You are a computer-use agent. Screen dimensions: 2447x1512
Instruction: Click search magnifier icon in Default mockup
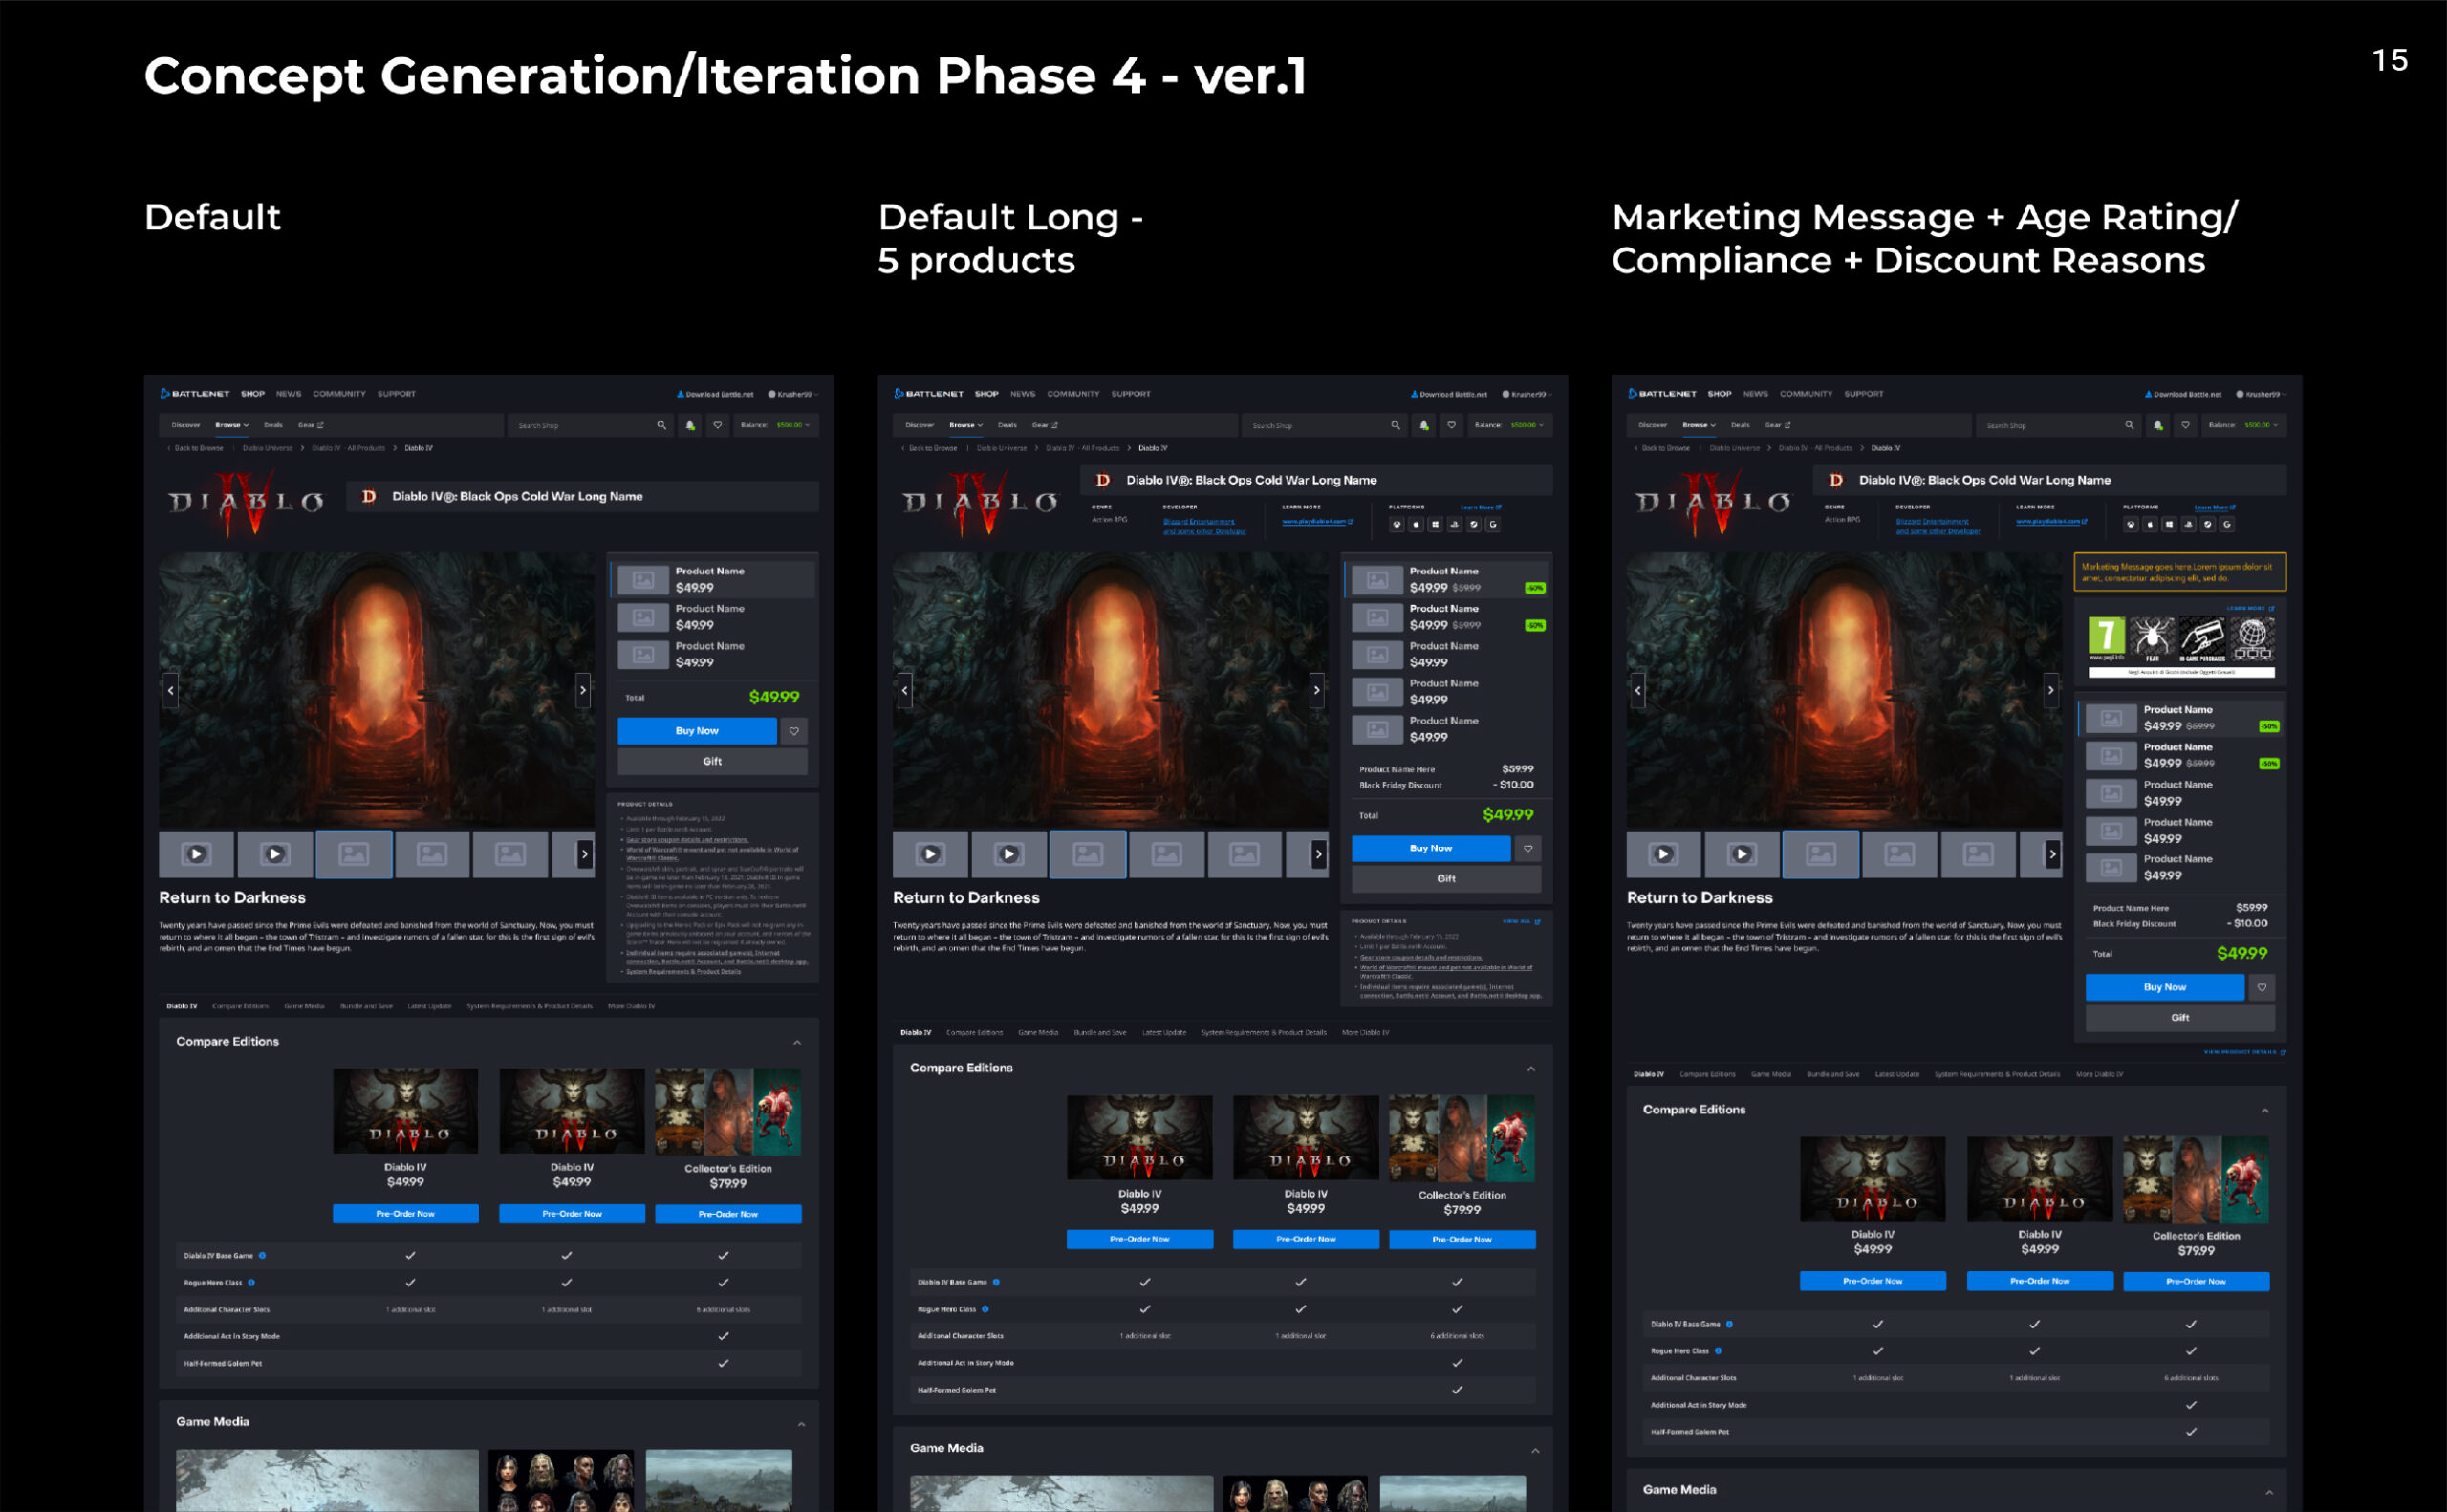coord(661,425)
